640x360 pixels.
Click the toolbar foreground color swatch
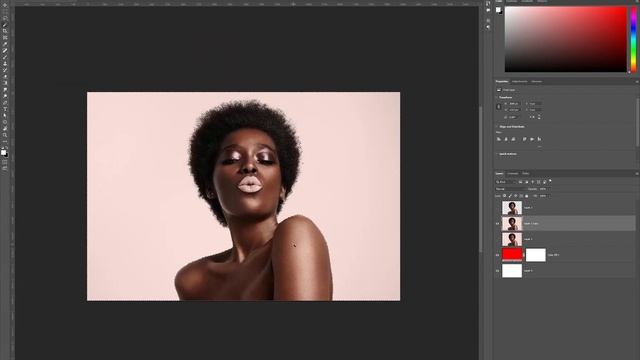point(4,152)
